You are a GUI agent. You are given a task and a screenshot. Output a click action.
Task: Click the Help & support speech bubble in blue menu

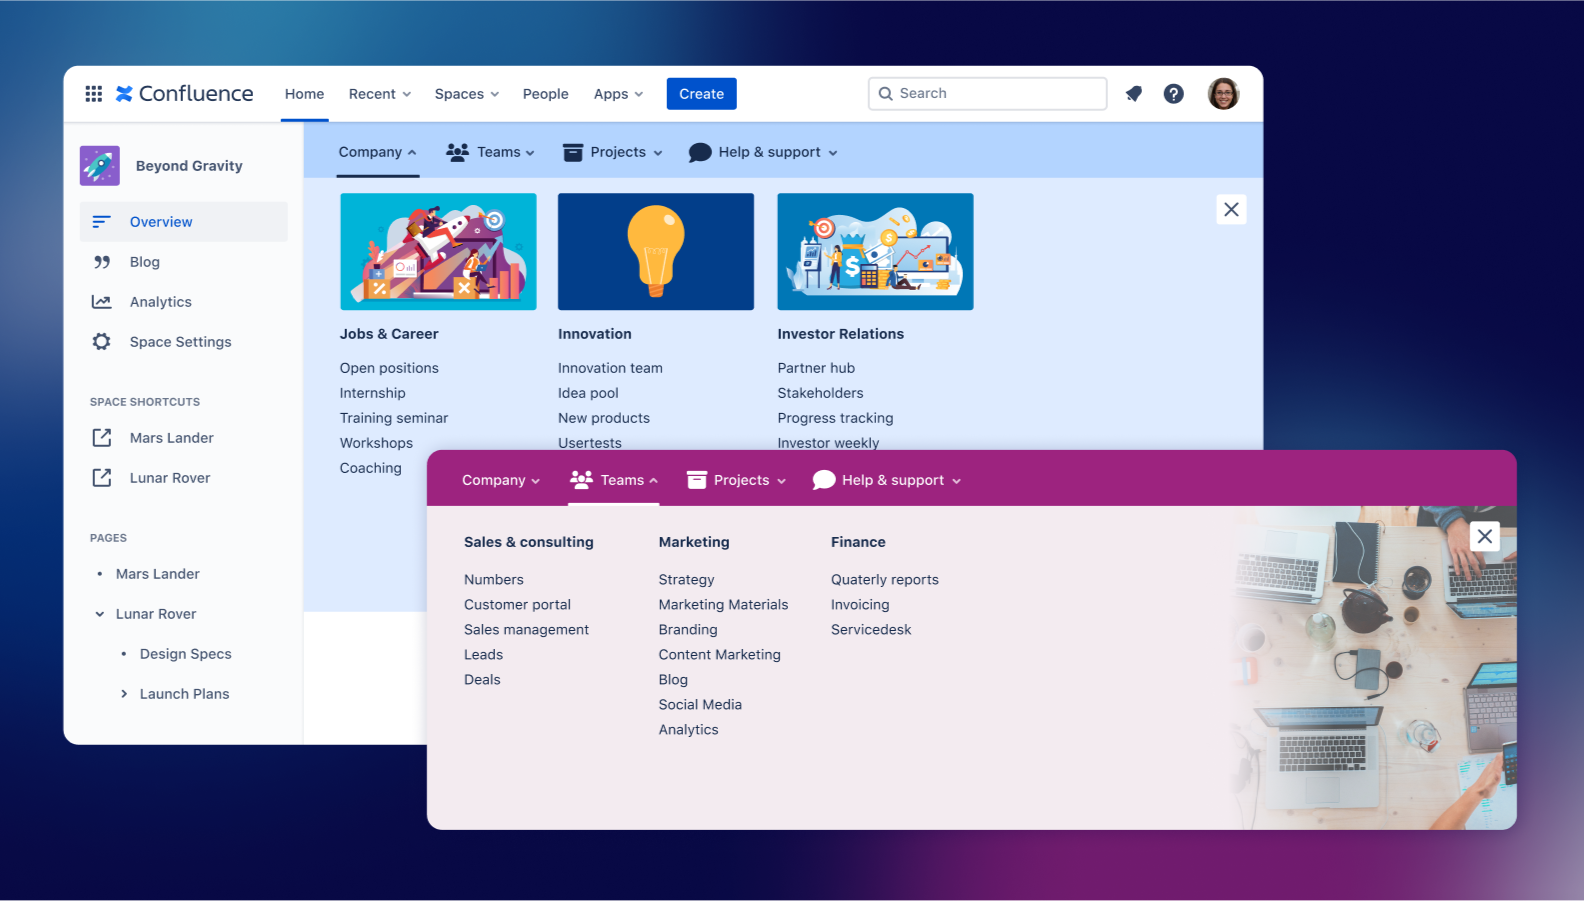tap(700, 152)
